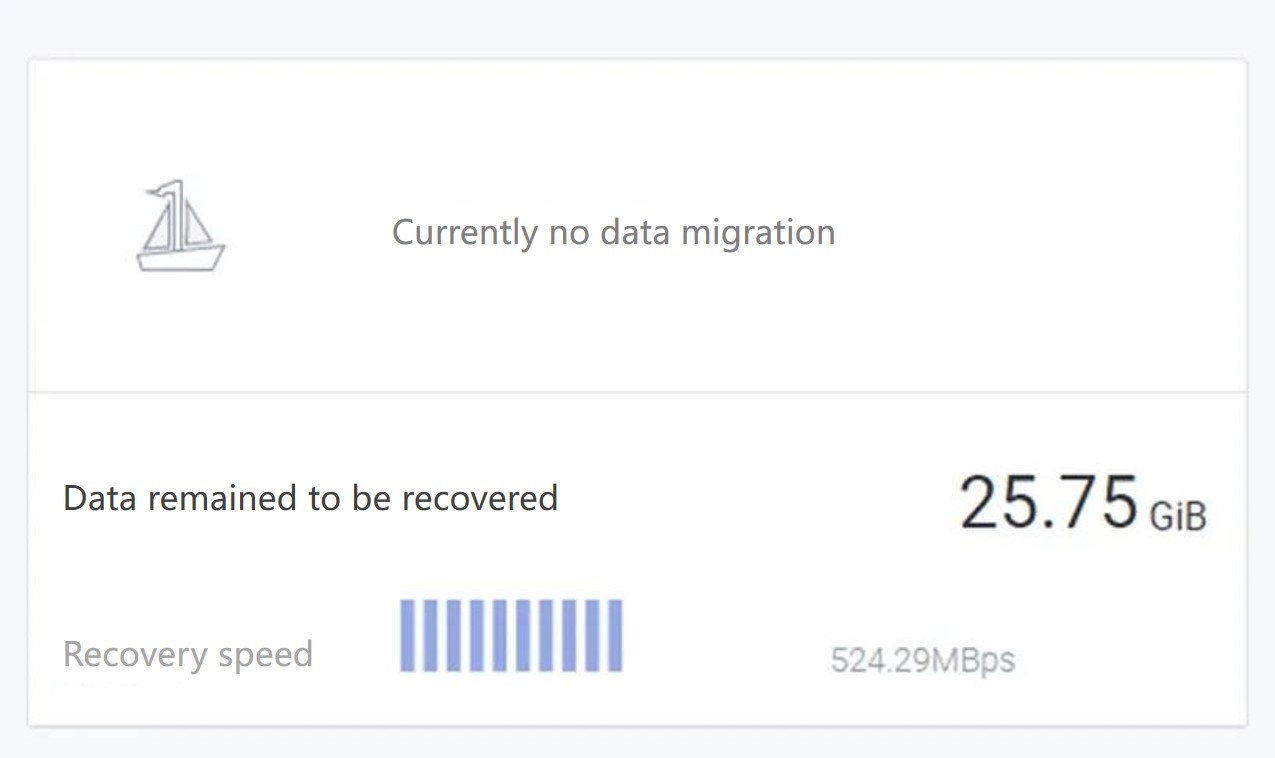This screenshot has width=1275, height=758.
Task: Choose the seventh recovery speed bar from left
Action: (x=545, y=636)
